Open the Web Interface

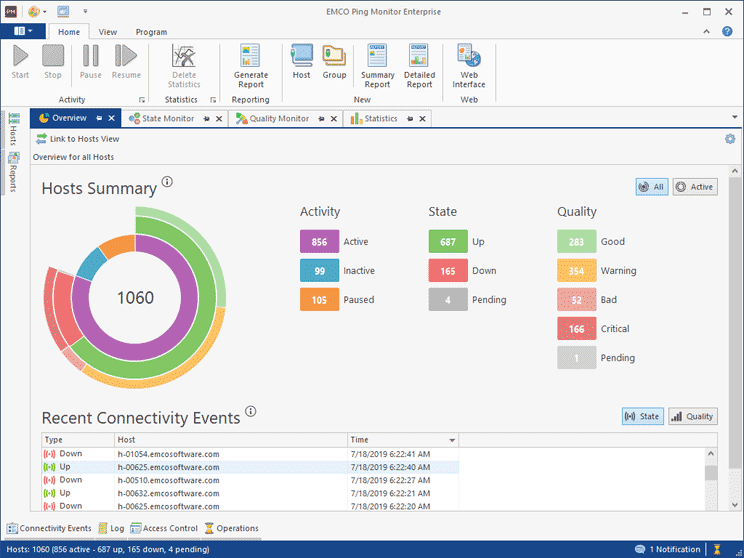[x=469, y=66]
